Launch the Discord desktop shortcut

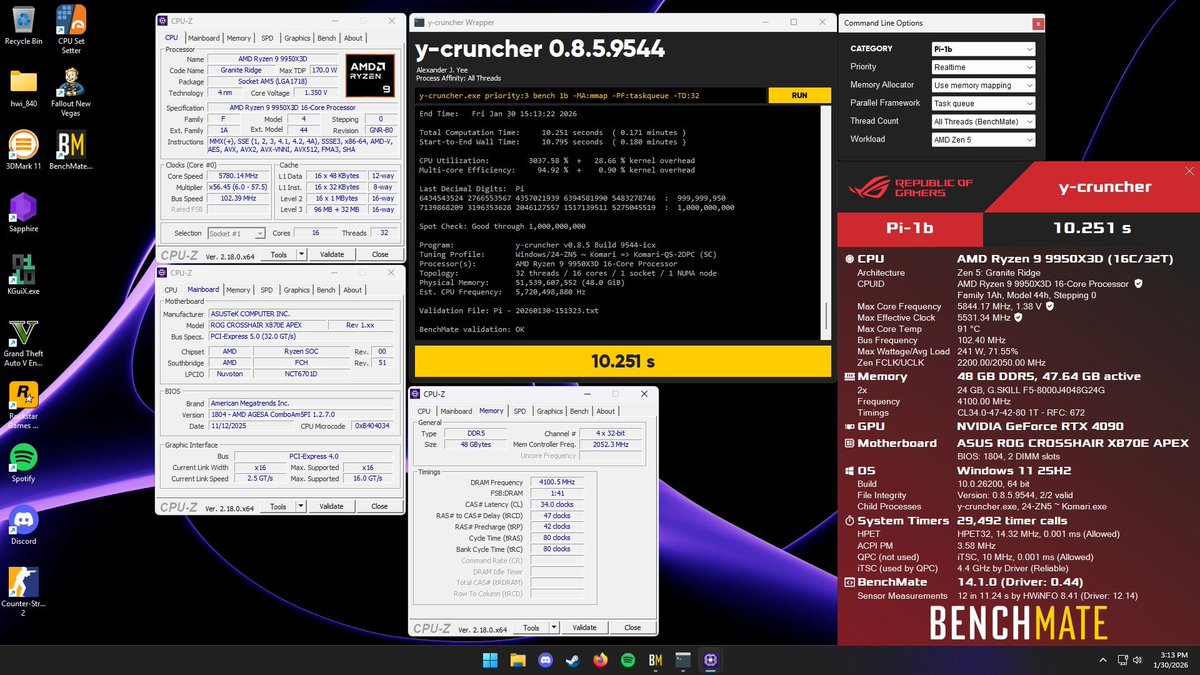pos(23,527)
